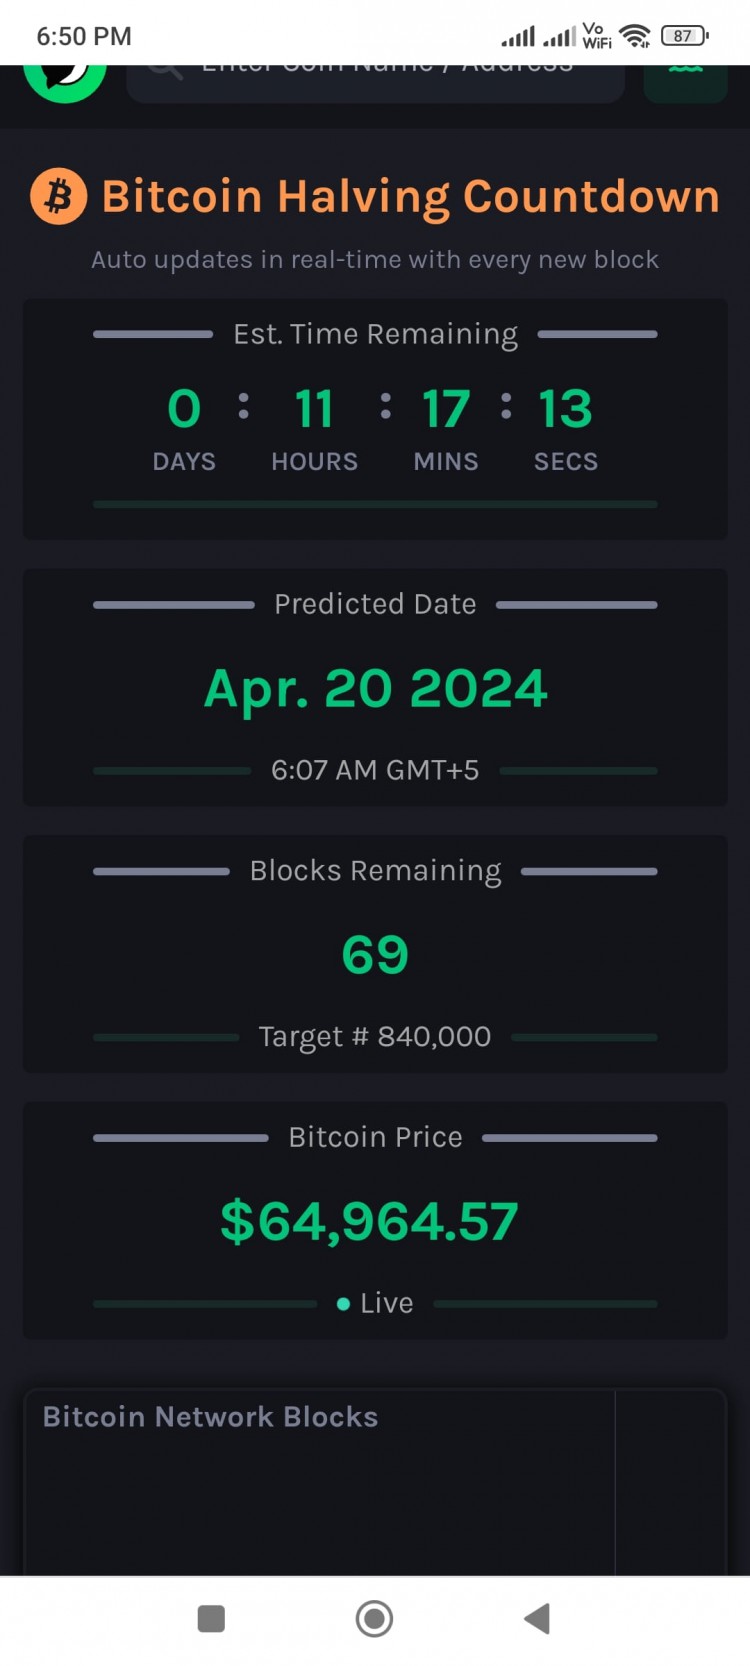750x1666 pixels.
Task: Focus the coin name / address search field
Action: [x=376, y=83]
